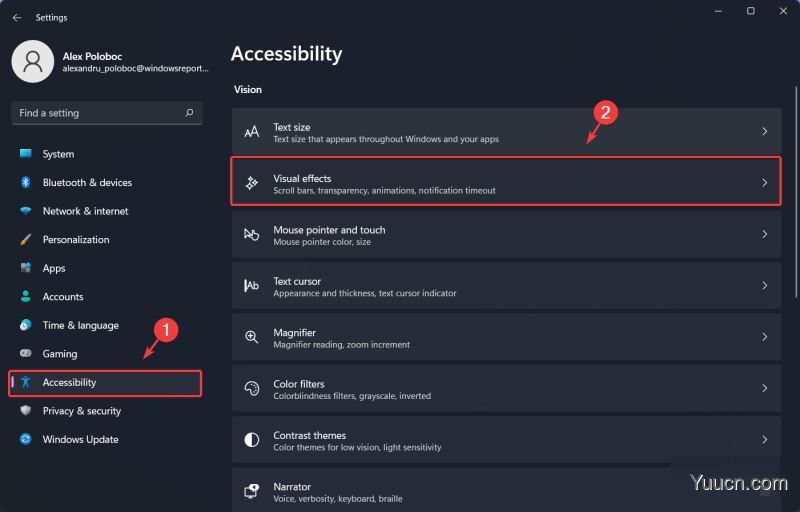Expand Text size chevron arrow
This screenshot has width=800, height=512.
pos(764,132)
